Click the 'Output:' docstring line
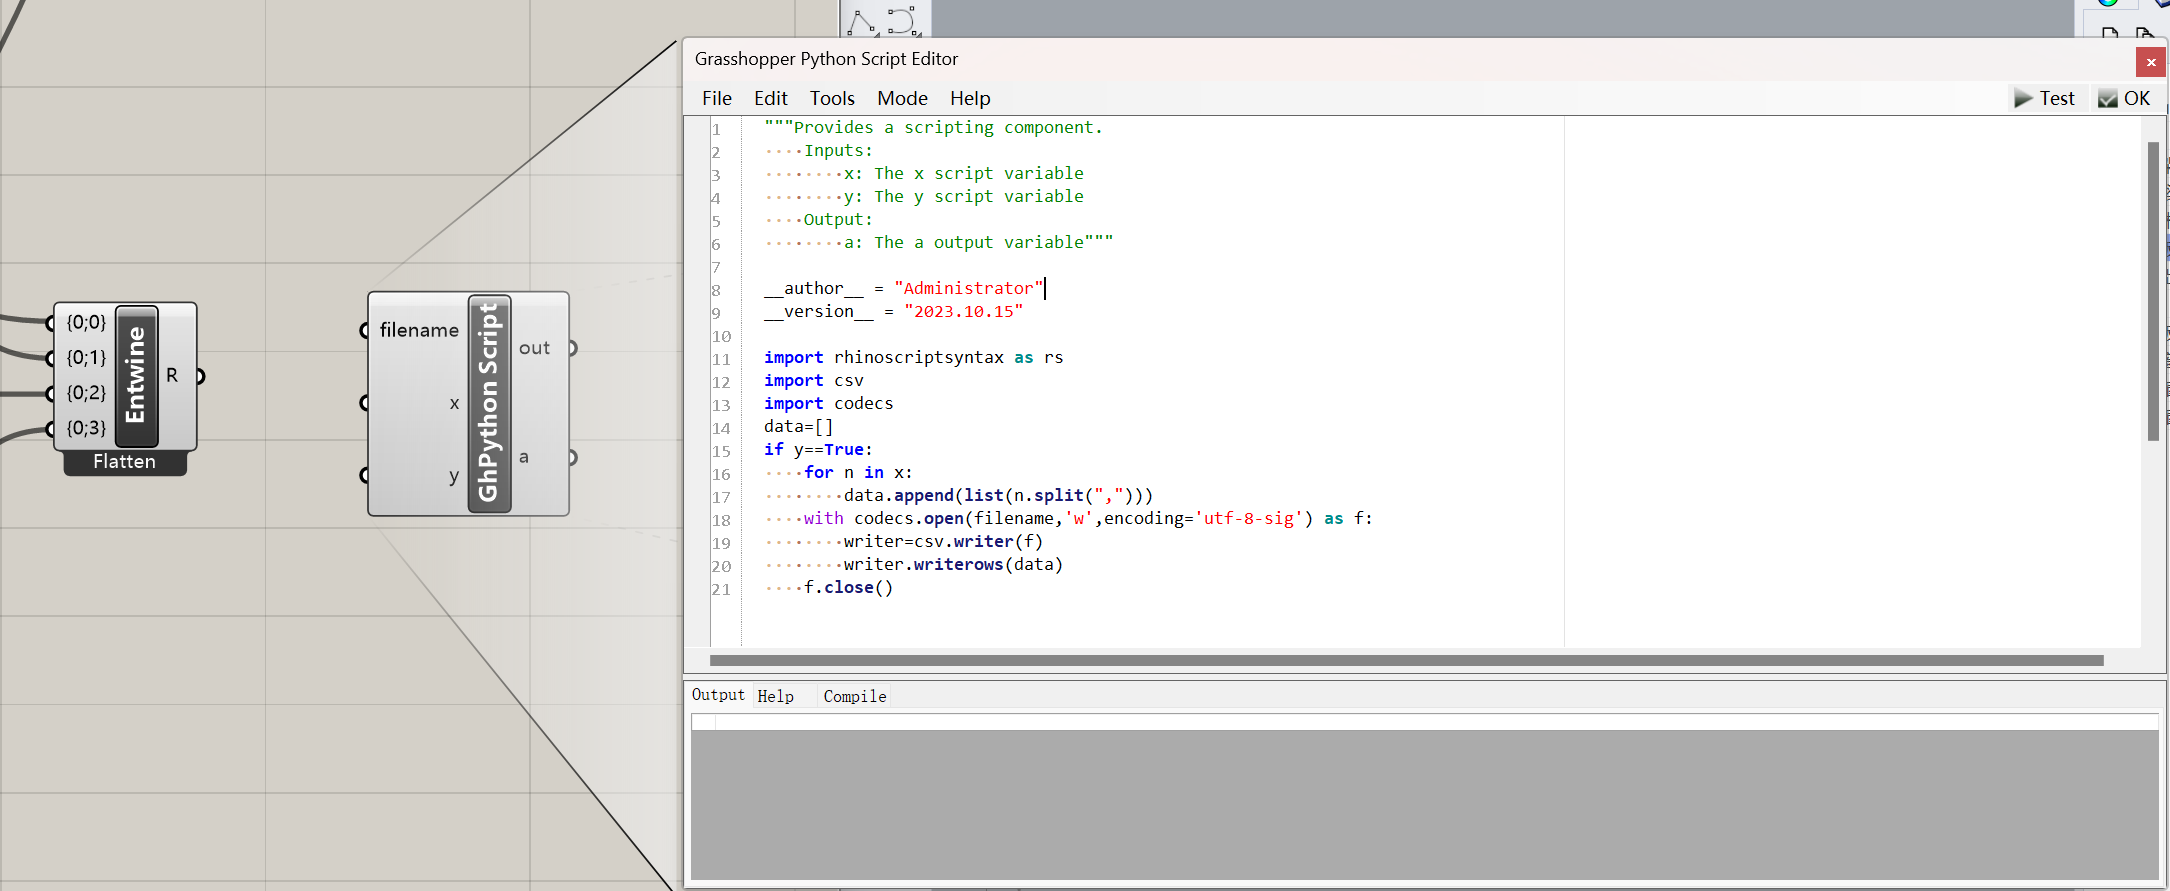 point(838,219)
